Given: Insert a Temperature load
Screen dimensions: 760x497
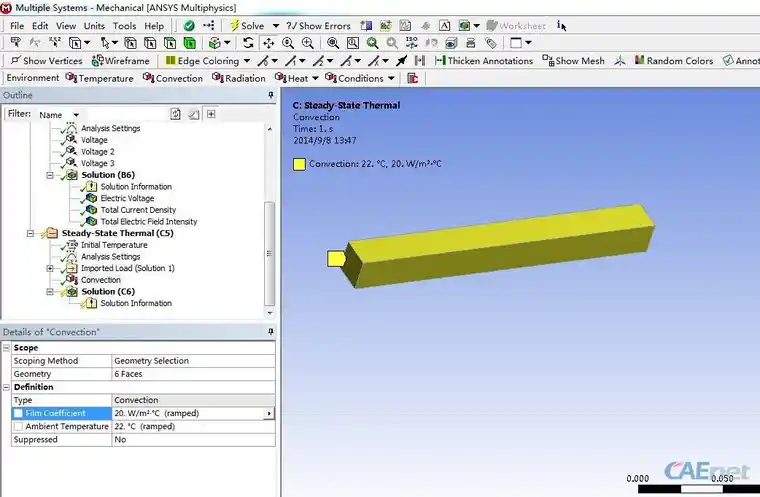Looking at the screenshot, I should point(99,78).
